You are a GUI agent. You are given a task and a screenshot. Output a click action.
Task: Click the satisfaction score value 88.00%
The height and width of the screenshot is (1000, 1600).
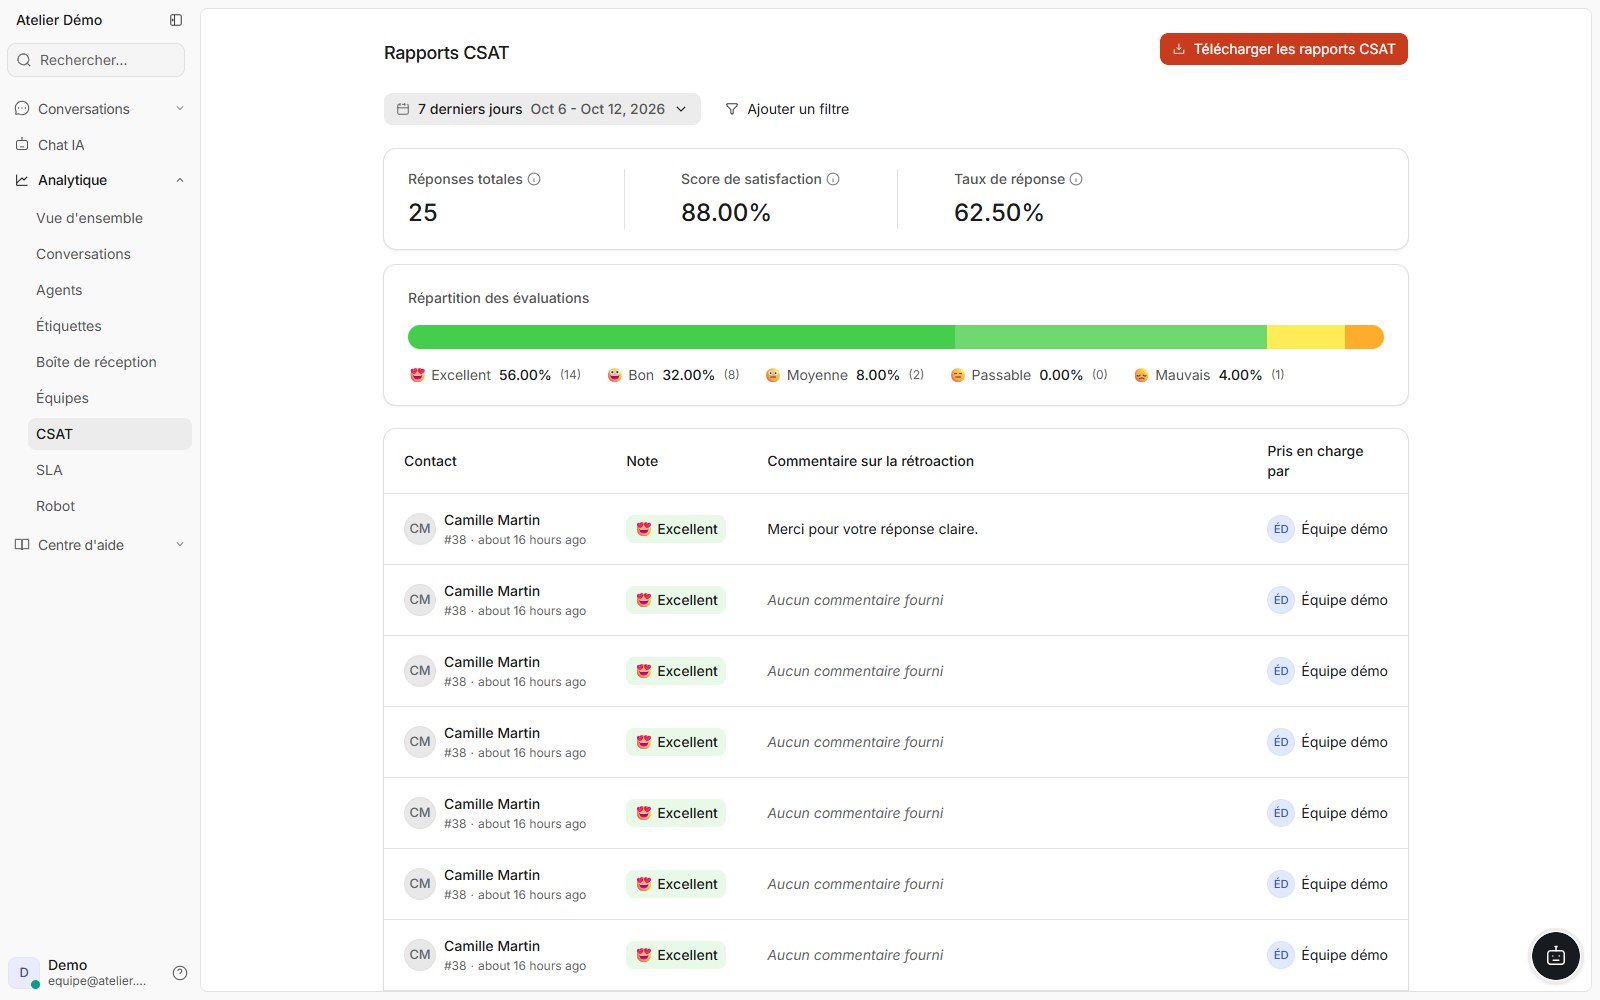pos(726,212)
